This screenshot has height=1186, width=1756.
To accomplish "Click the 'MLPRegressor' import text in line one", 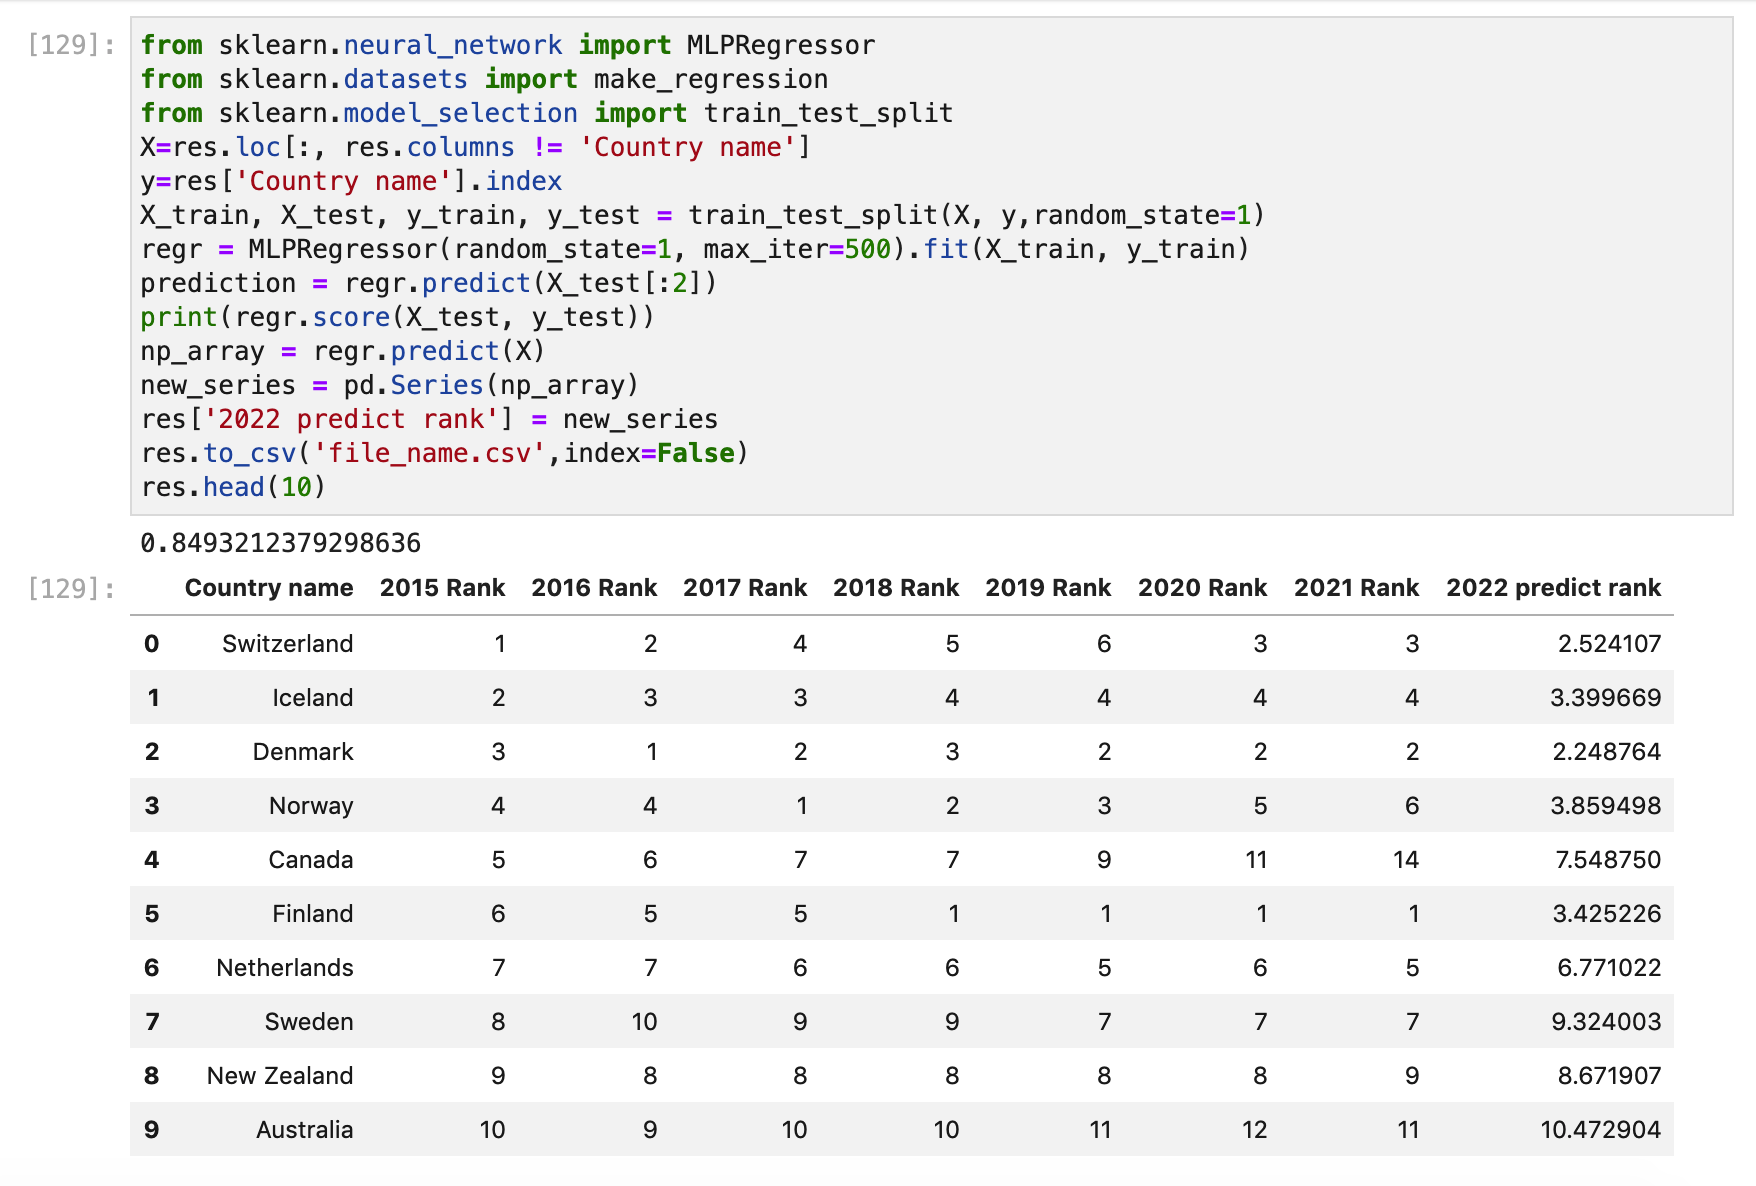I will [781, 45].
